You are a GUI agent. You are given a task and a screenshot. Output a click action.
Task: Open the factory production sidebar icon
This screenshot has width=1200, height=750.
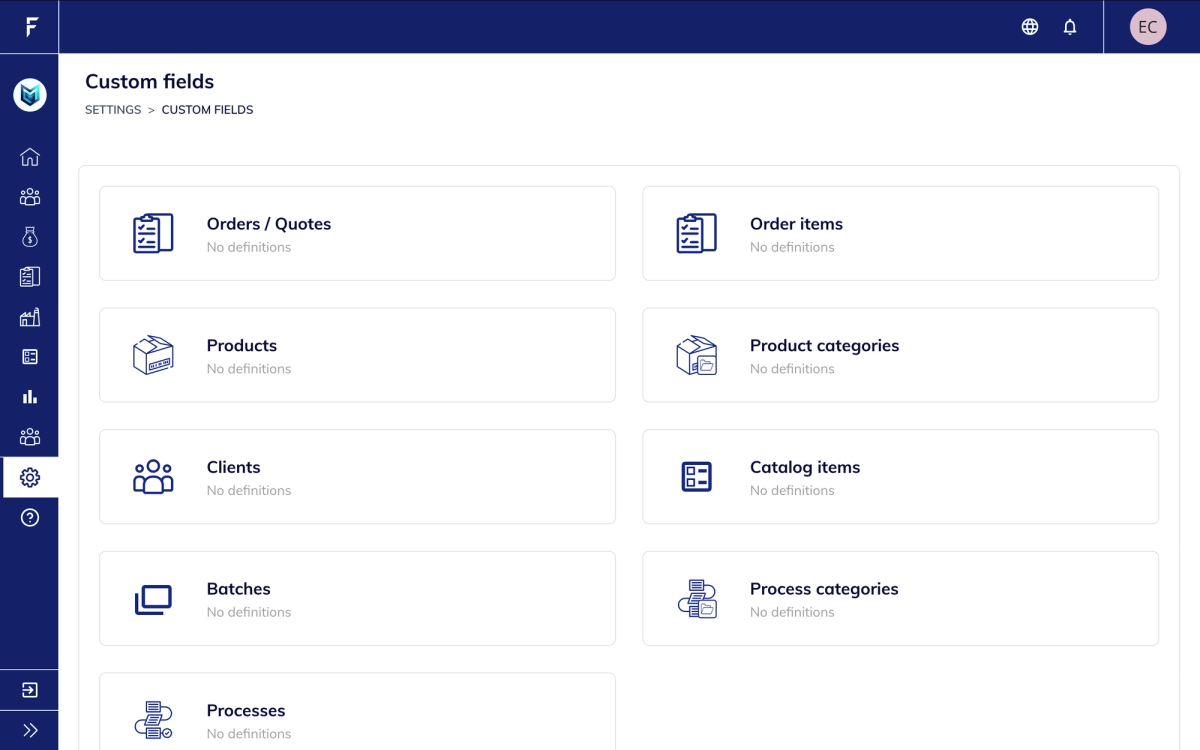30,317
